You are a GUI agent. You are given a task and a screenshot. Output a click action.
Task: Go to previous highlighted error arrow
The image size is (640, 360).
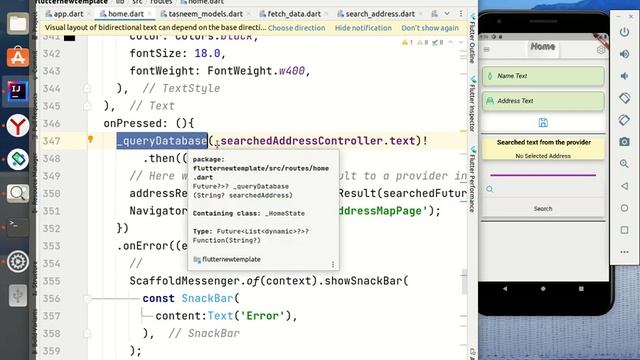(x=451, y=42)
